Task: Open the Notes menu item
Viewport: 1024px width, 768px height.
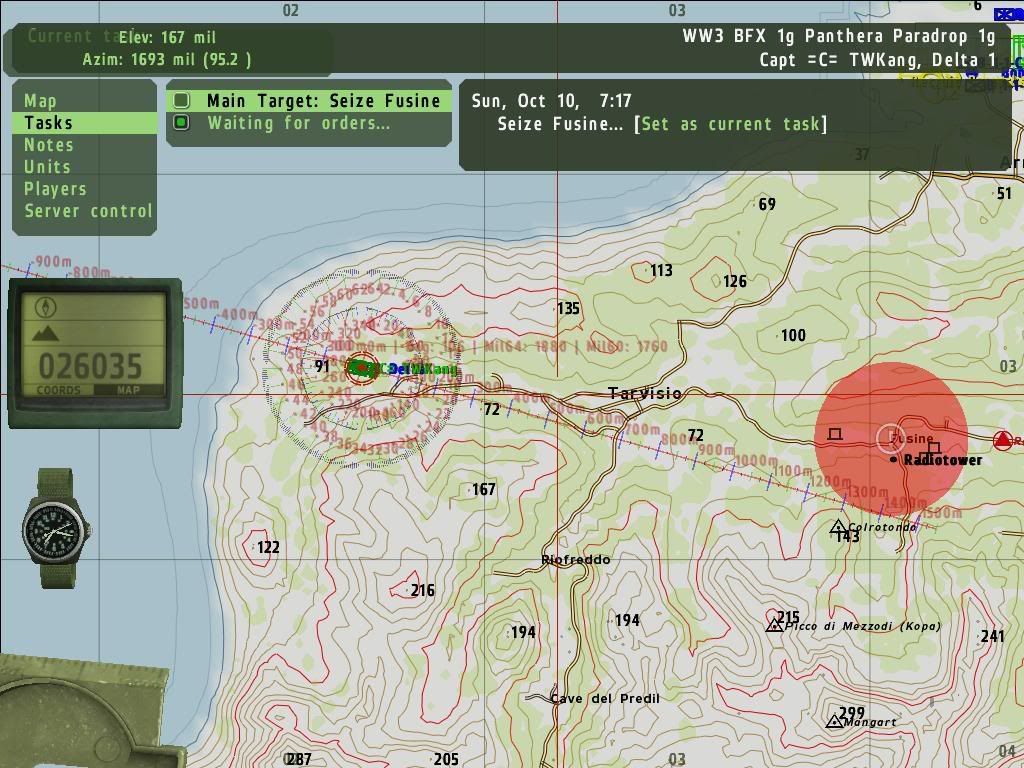Action: (49, 145)
